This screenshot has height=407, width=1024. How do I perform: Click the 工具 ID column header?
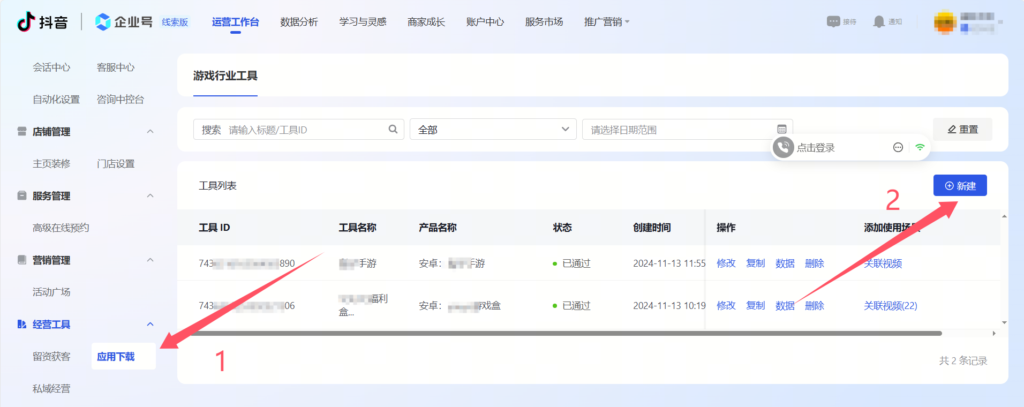(x=214, y=227)
